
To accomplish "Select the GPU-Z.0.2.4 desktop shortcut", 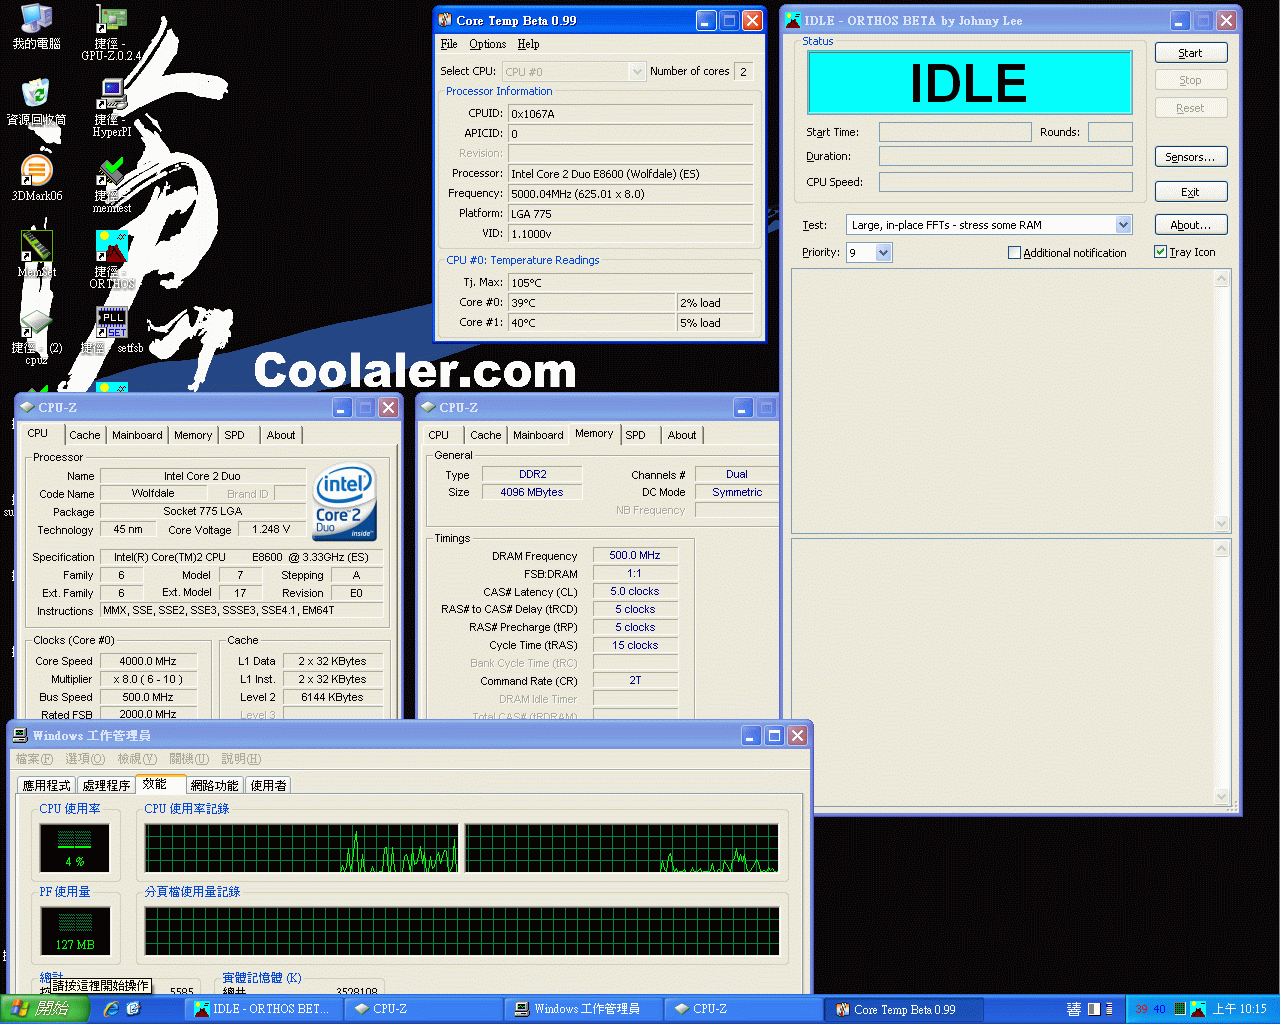I will tap(111, 32).
